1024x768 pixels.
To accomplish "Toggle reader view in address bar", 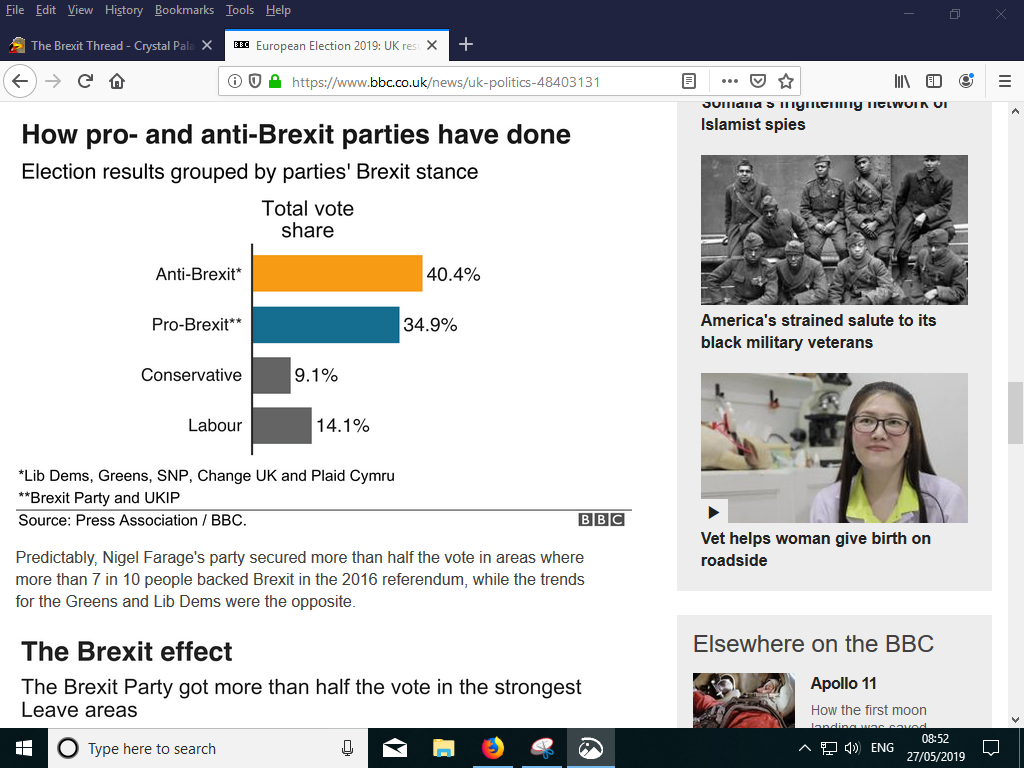I will 689,82.
